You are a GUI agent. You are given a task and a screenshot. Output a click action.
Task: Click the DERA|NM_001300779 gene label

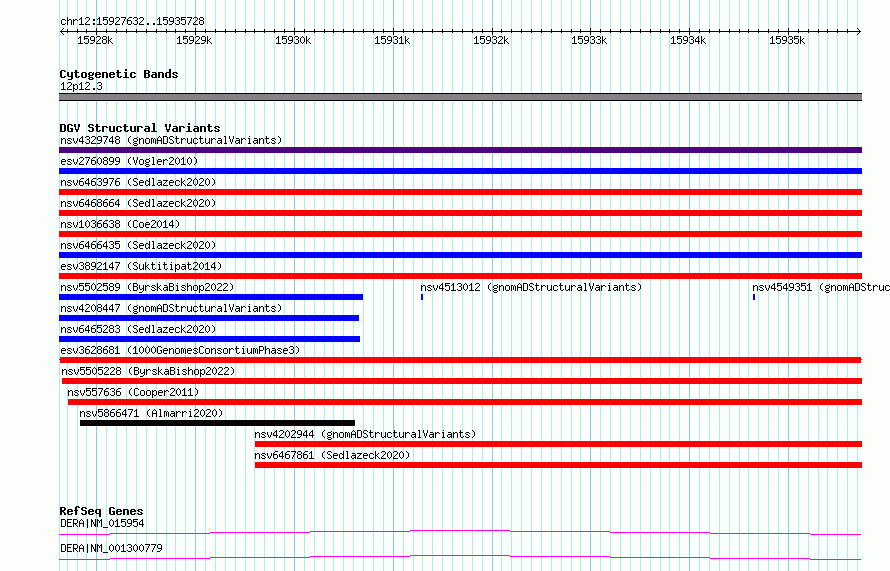(x=111, y=548)
